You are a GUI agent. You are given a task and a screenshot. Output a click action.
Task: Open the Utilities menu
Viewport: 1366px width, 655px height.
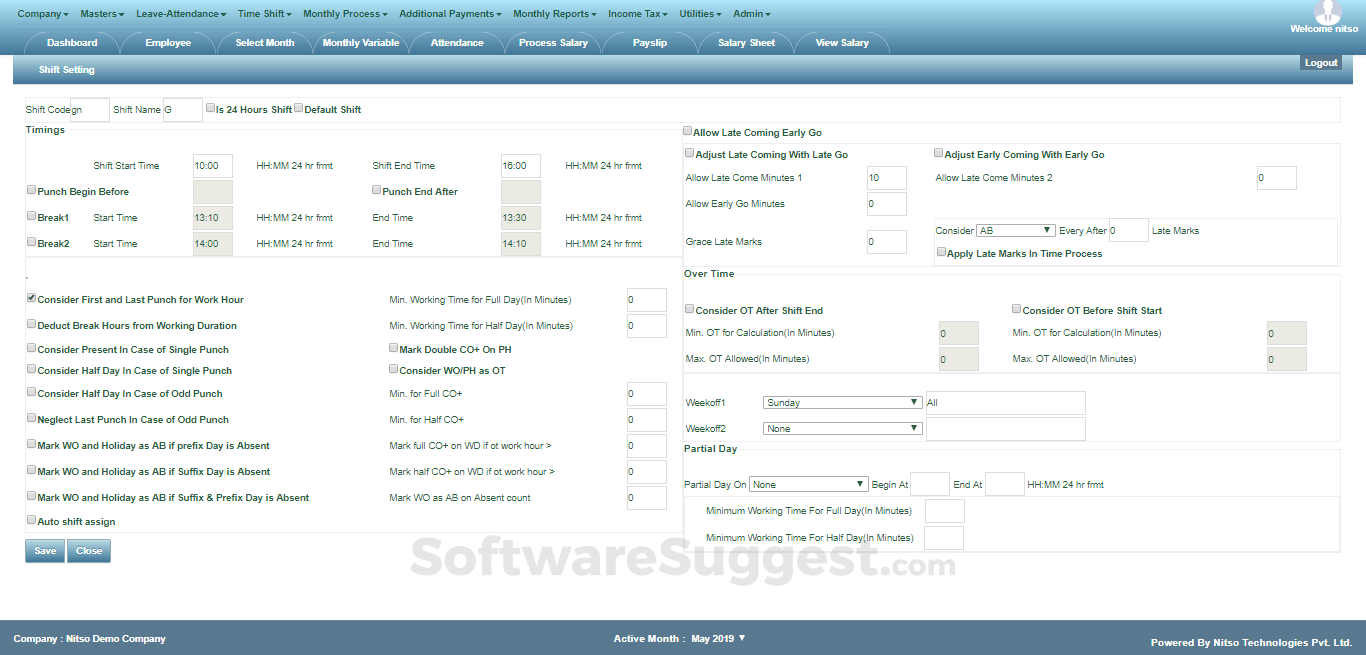699,13
